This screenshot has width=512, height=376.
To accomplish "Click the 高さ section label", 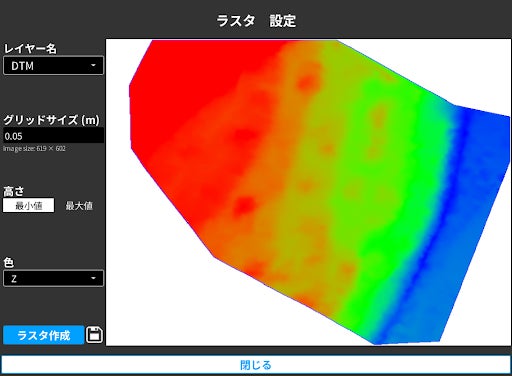I will point(14,191).
